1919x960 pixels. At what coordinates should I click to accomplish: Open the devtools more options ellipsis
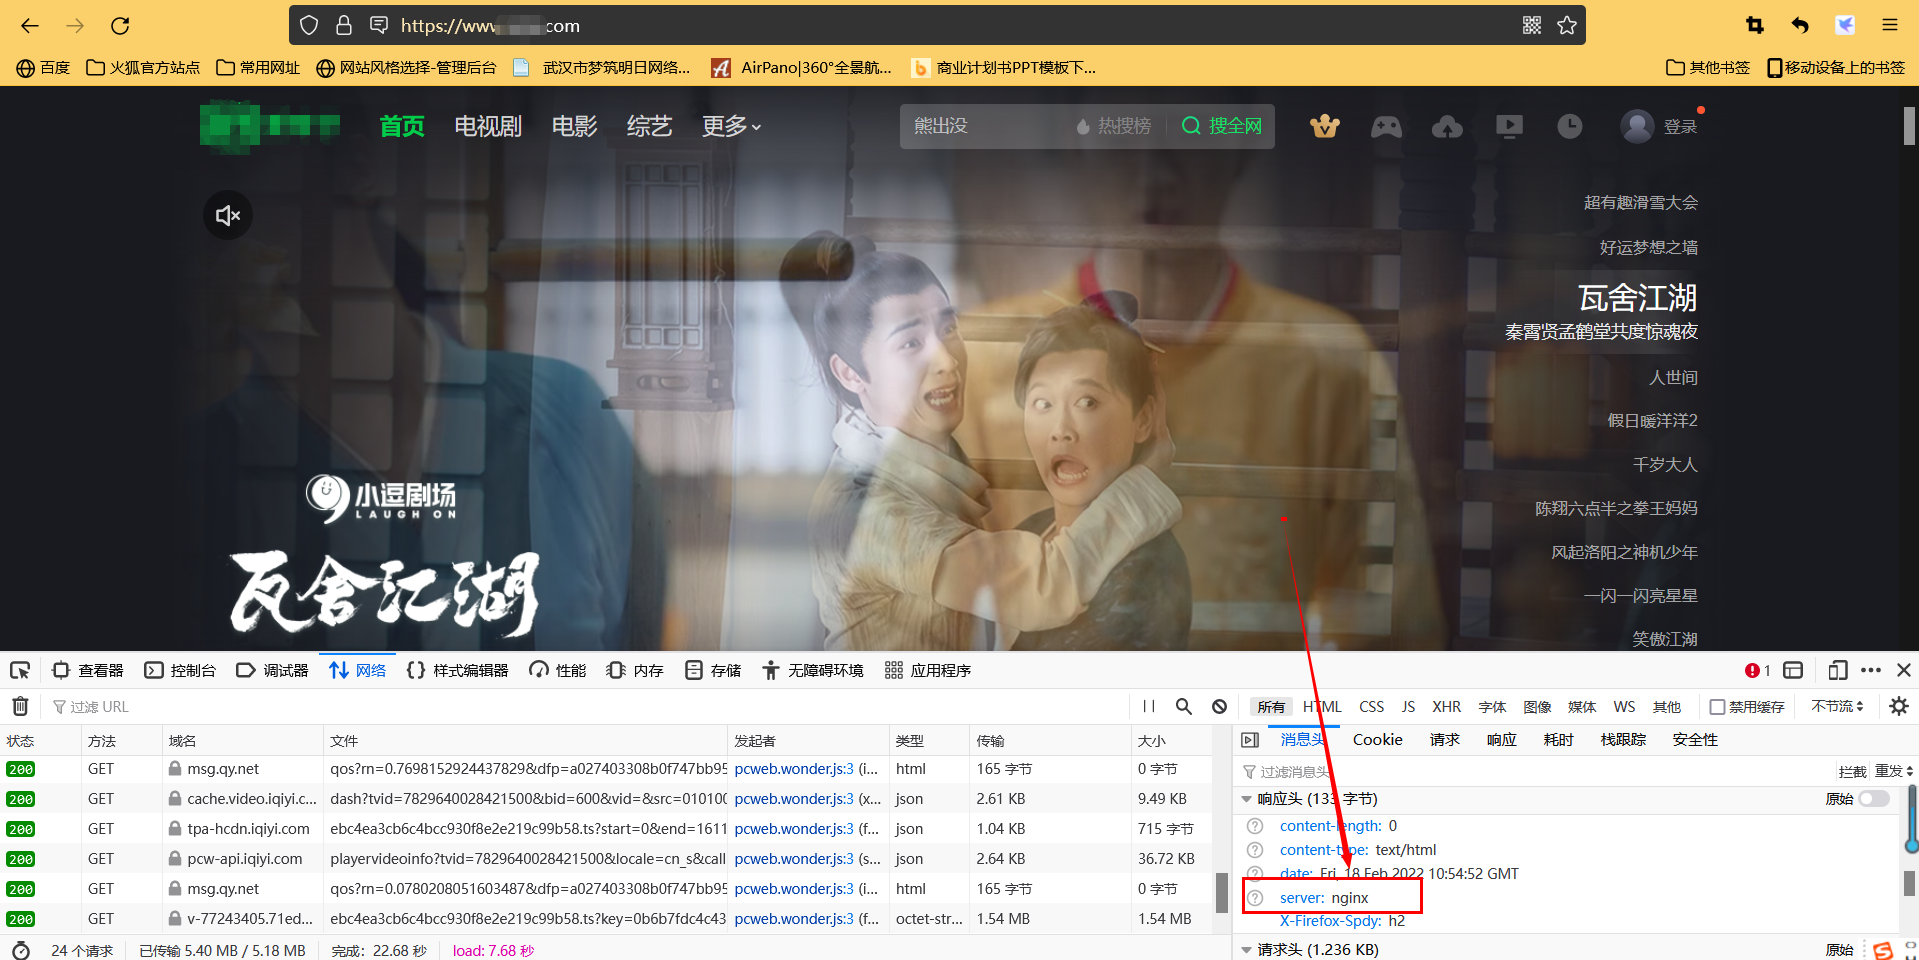click(1871, 670)
